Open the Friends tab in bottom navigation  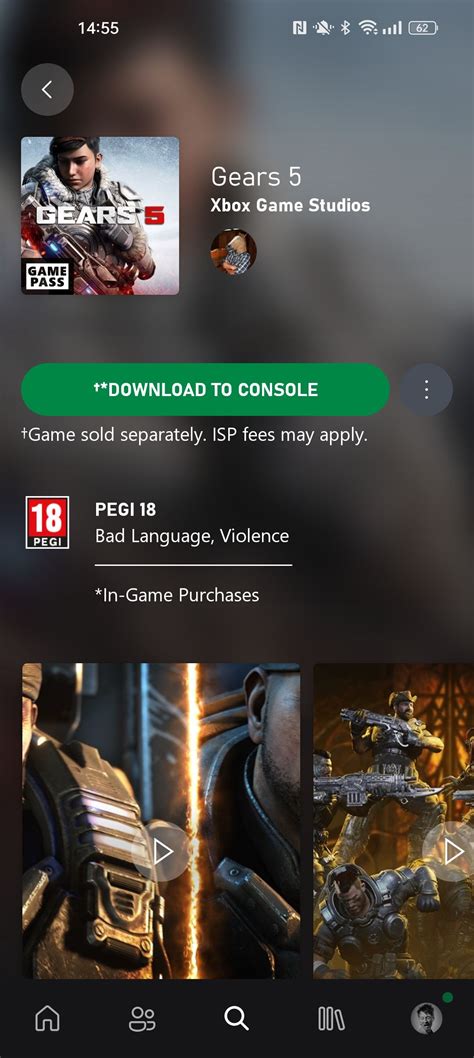142,1018
